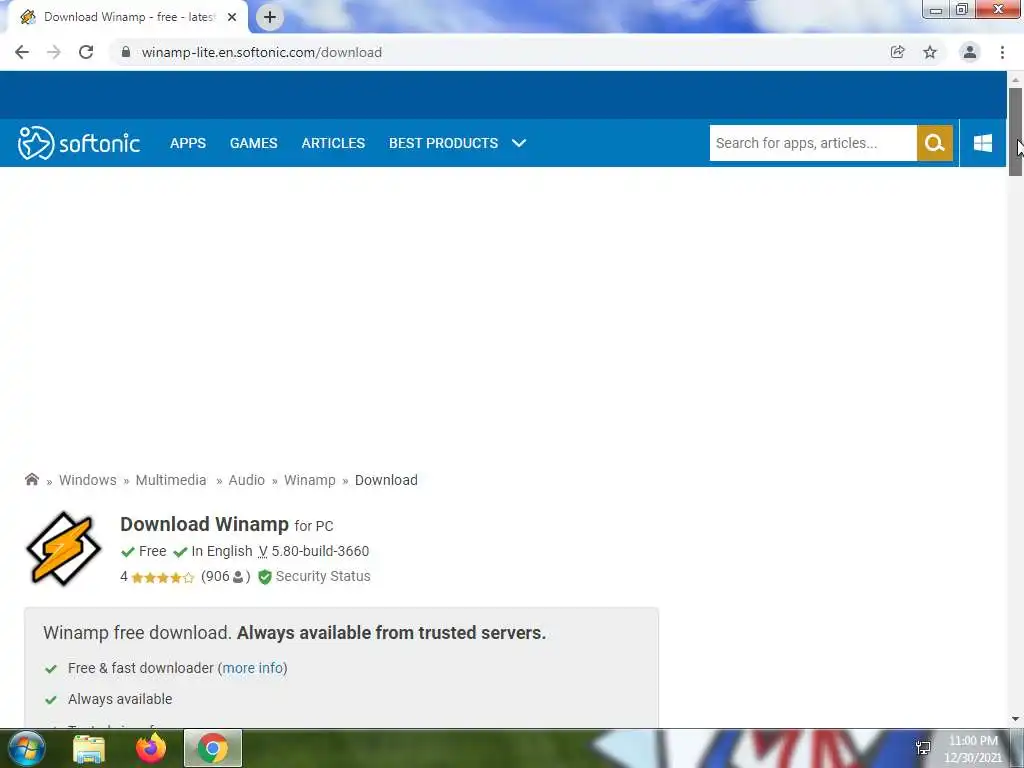Click the browser forward arrow

point(54,52)
